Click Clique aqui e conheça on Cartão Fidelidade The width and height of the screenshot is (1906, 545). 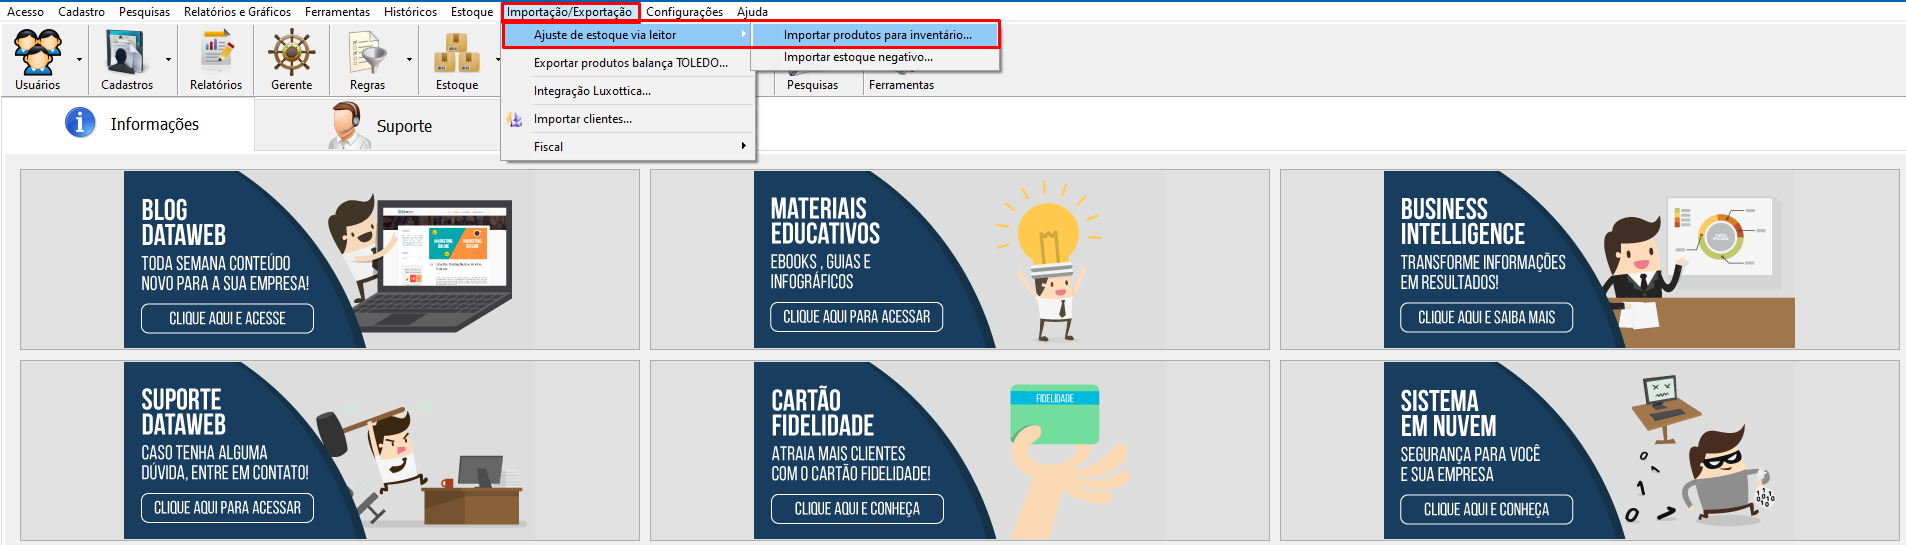857,509
